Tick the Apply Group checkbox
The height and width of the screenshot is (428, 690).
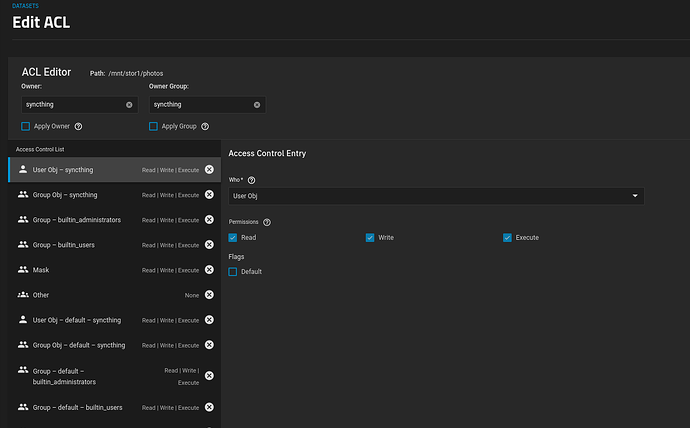click(x=153, y=126)
